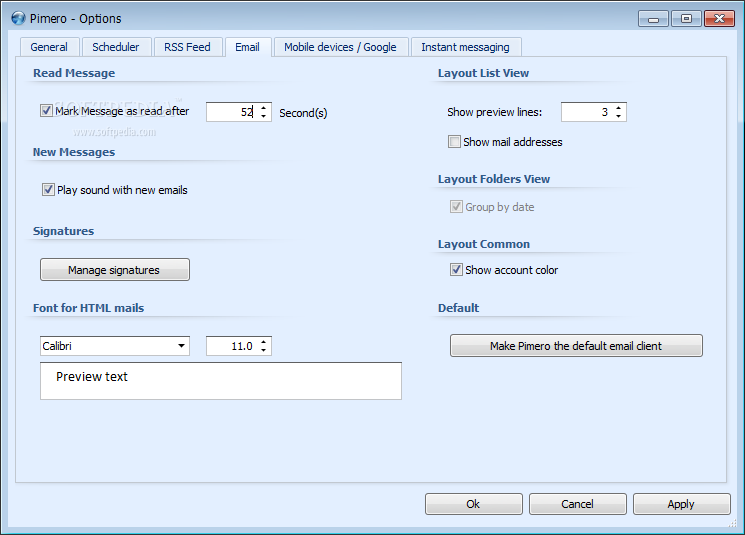Click the Manage signatures button
Screen dimensions: 745x535
coord(115,269)
